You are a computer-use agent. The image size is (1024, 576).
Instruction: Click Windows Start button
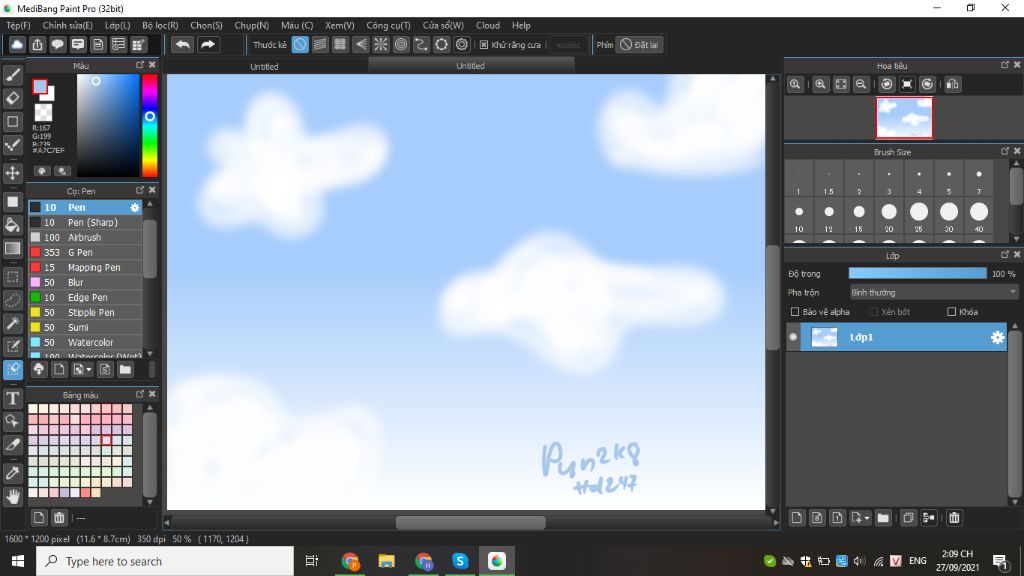point(18,561)
